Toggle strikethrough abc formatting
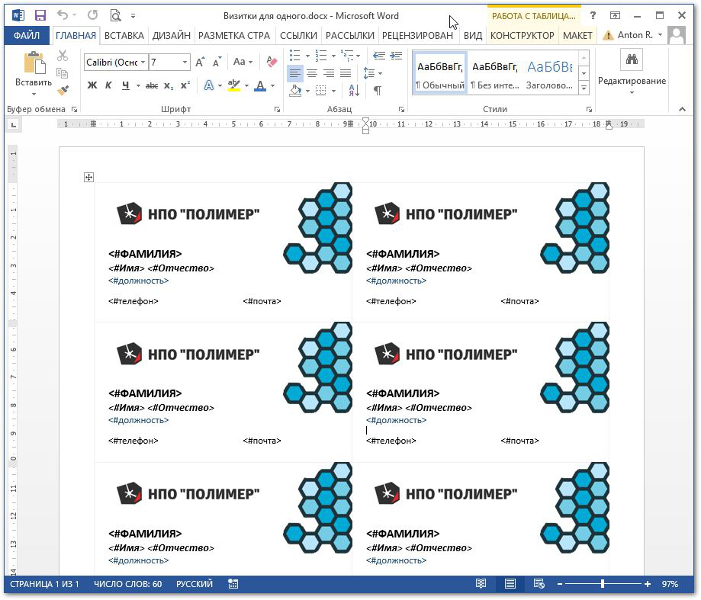The image size is (701, 600). [152, 85]
